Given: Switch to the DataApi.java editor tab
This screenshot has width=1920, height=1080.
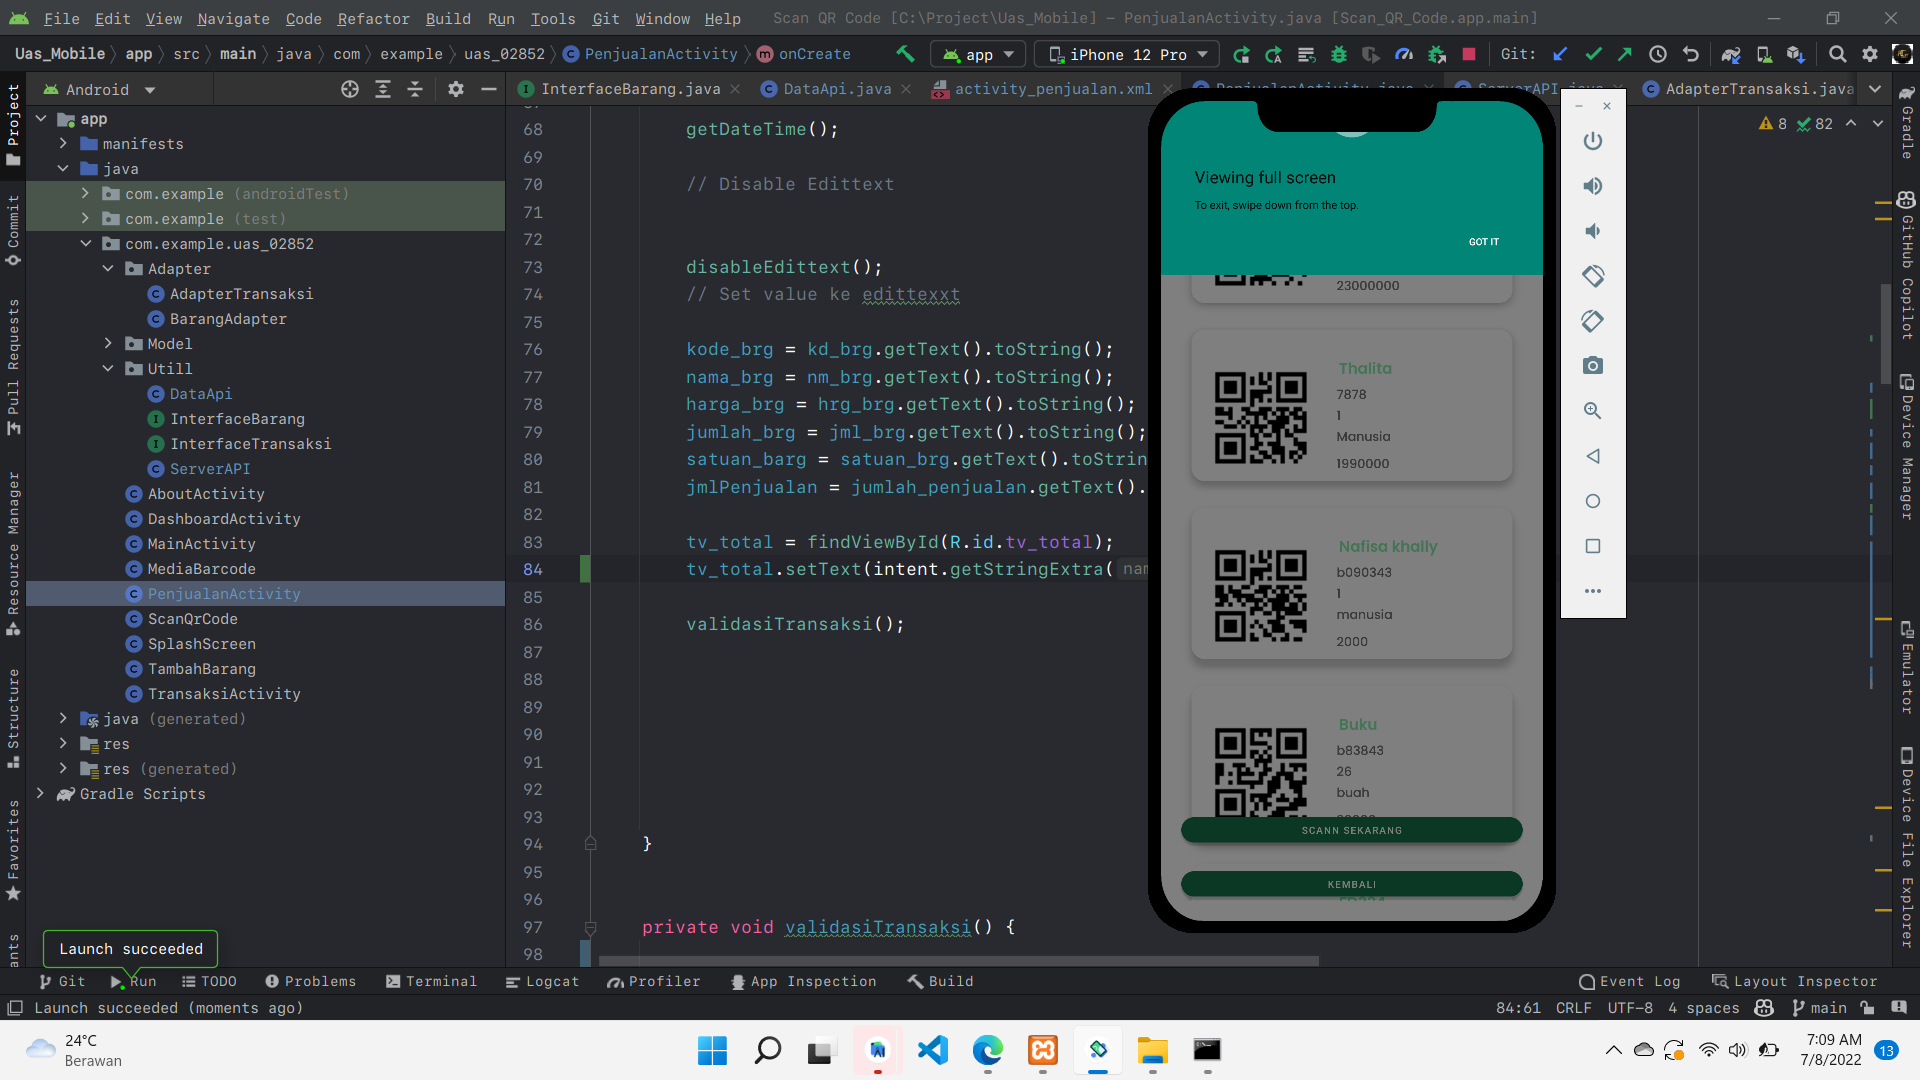Looking at the screenshot, I should pos(836,88).
